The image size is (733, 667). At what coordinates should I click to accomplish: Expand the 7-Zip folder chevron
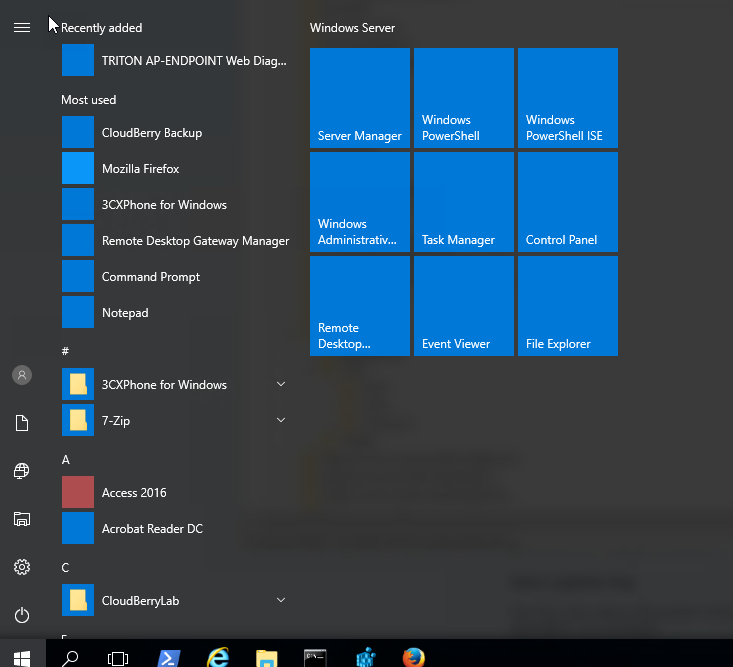coord(281,421)
